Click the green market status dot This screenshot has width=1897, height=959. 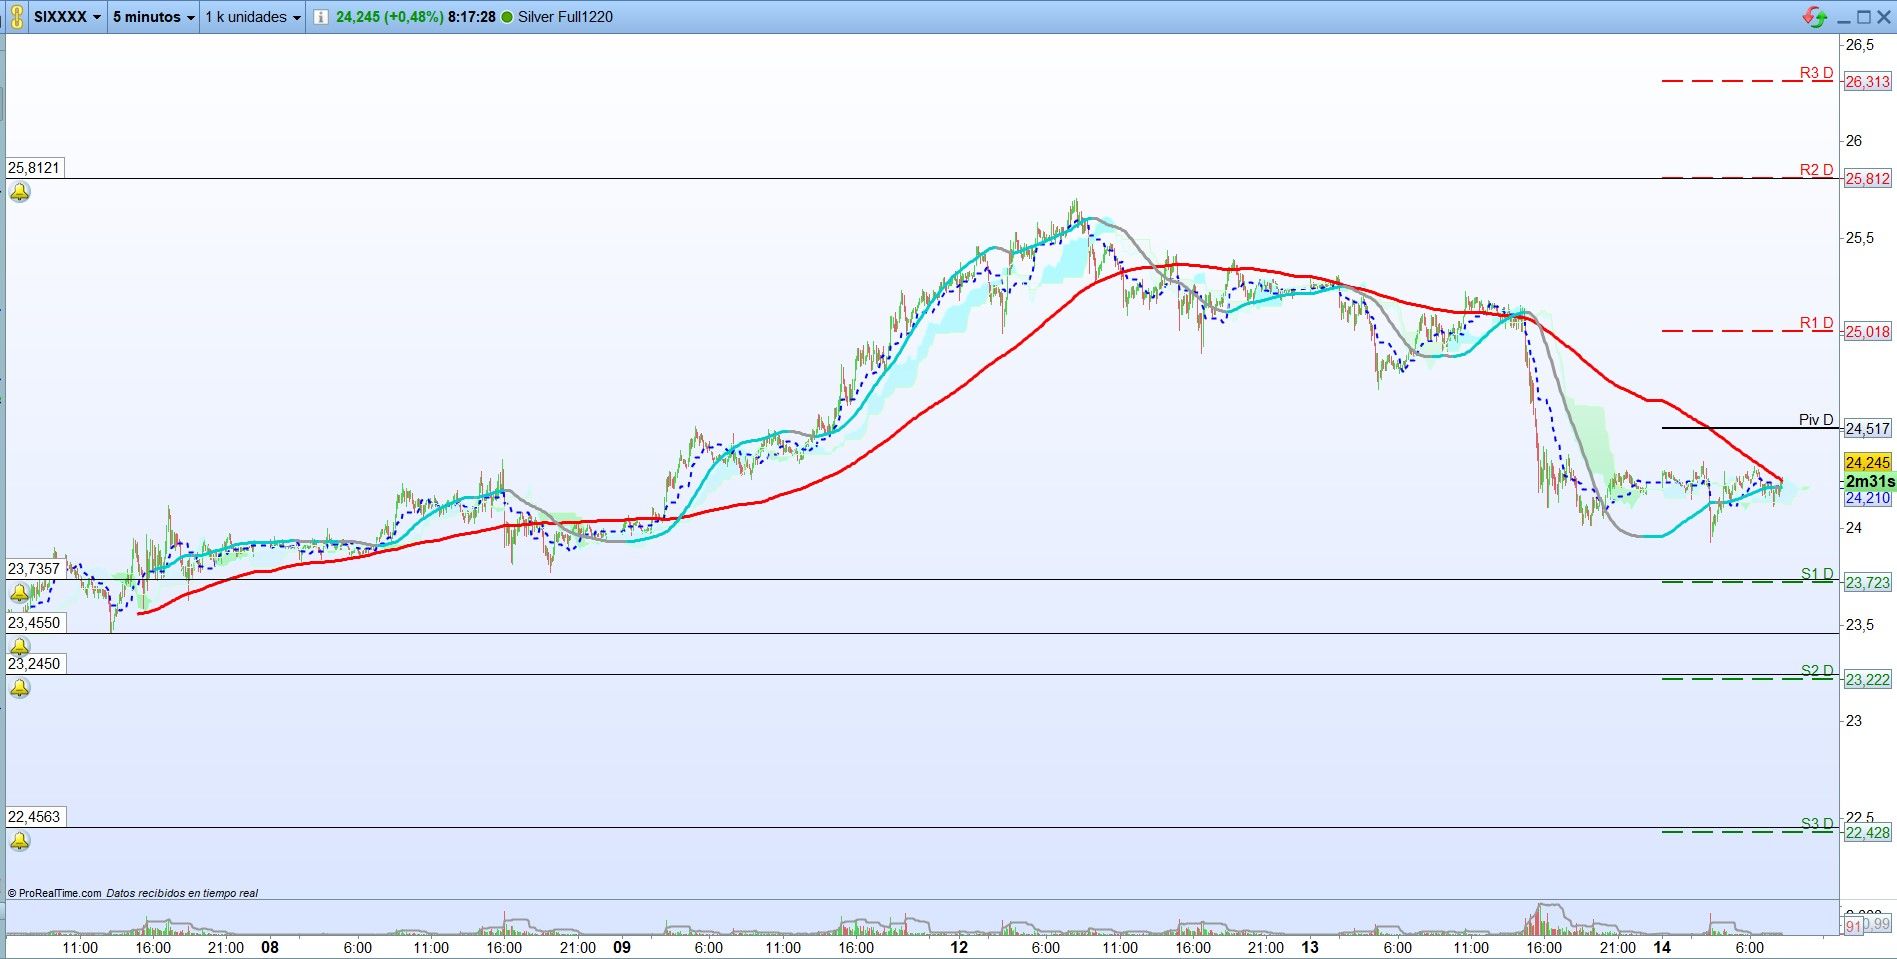(x=507, y=17)
